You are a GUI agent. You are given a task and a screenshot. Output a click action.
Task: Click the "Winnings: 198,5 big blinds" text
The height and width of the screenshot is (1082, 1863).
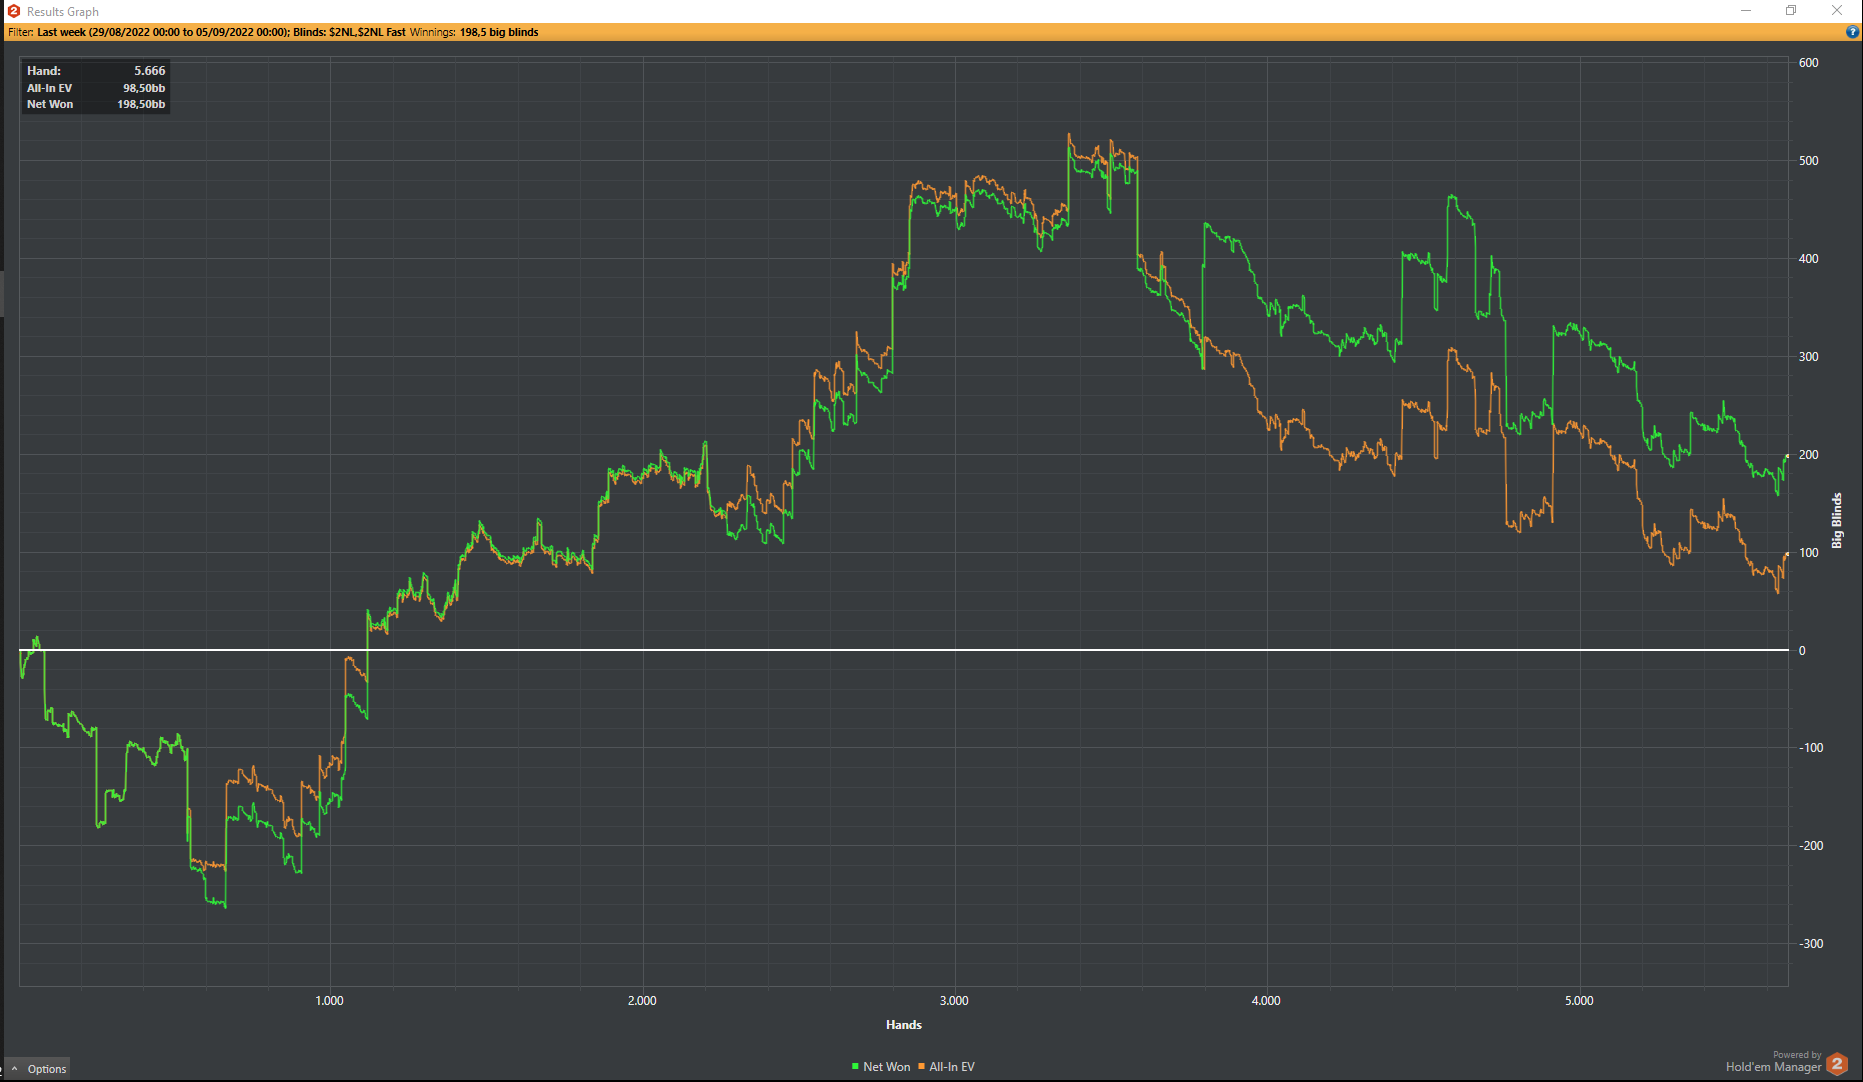click(474, 32)
